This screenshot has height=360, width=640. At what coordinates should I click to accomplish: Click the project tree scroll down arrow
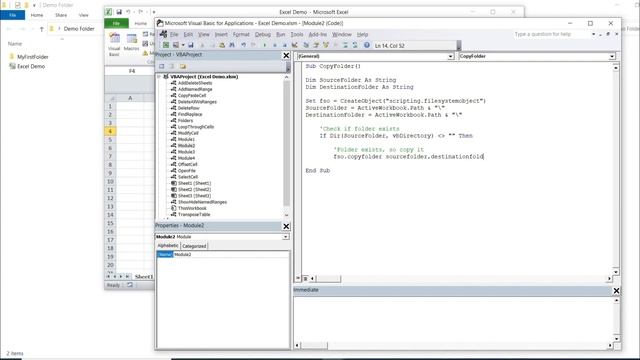[x=286, y=215]
